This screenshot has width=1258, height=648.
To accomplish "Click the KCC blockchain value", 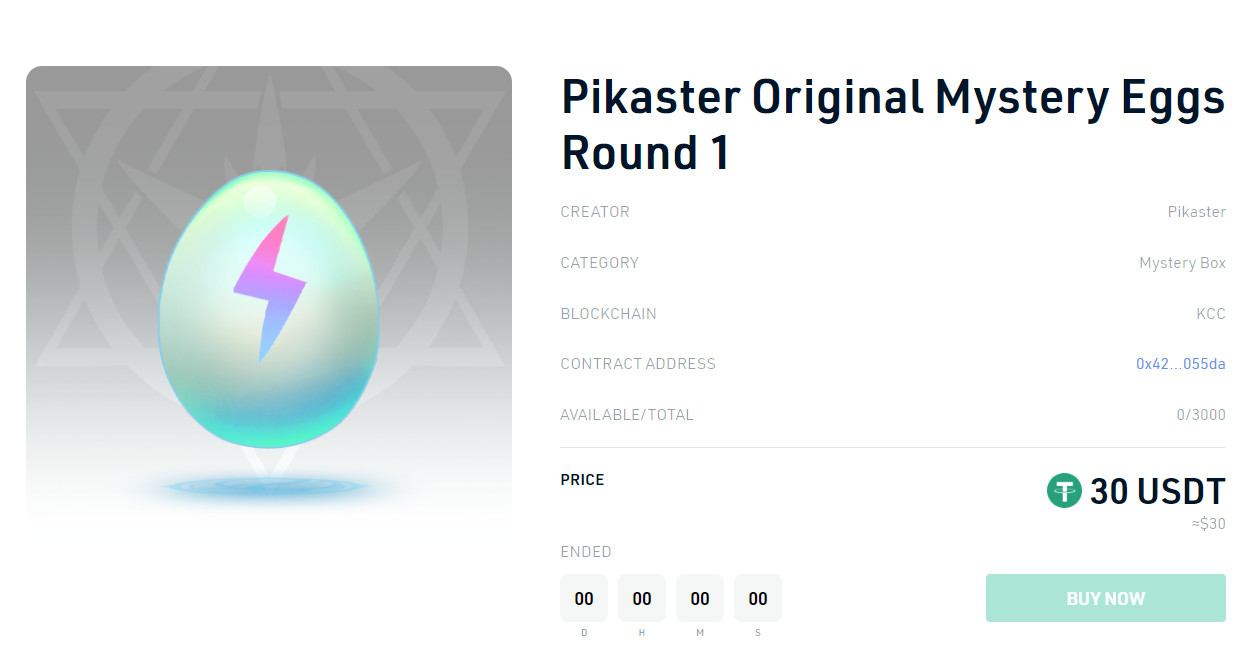I will pyautogui.click(x=1211, y=314).
